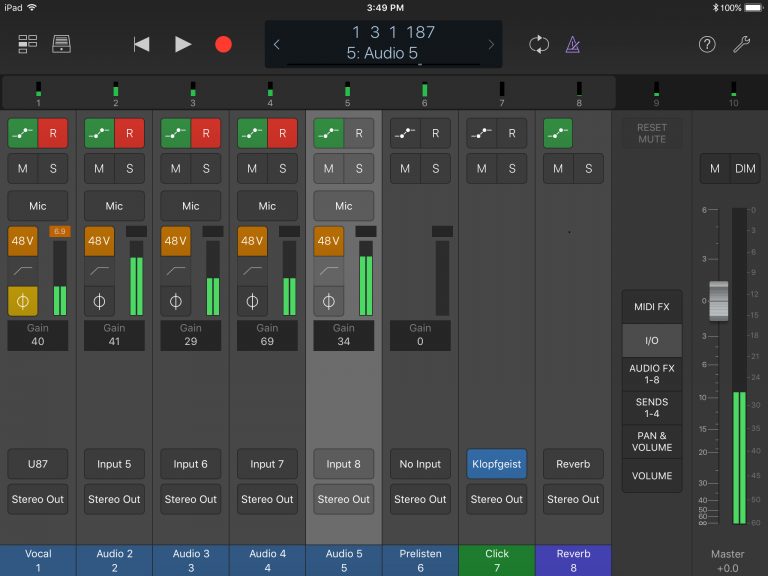Open the library drawer icon
Viewport: 768px width, 576px height.
tap(61, 44)
